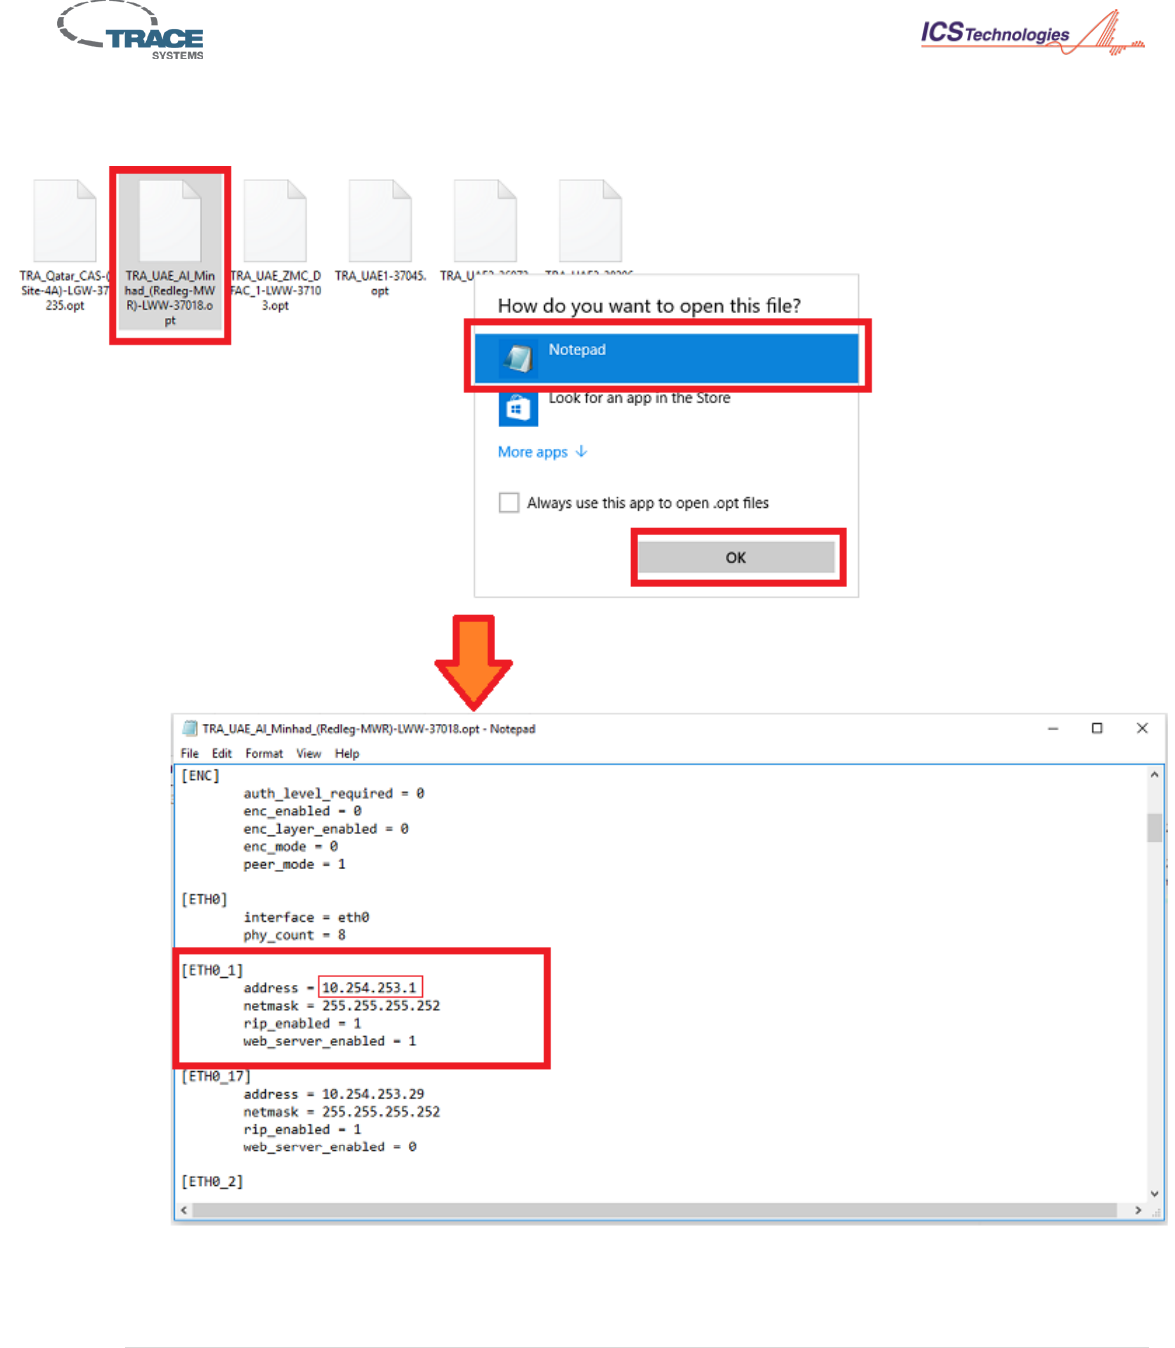Click the [ENC] section header

click(200, 776)
